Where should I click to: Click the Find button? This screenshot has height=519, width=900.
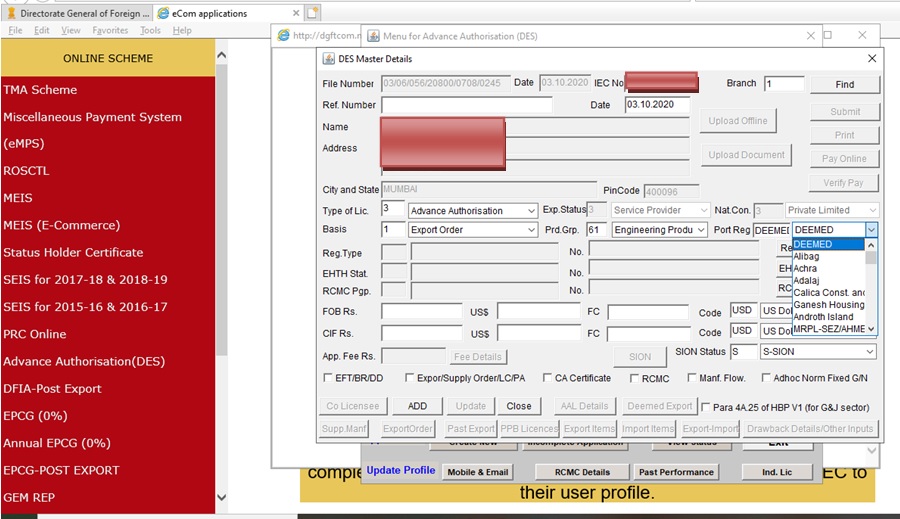pos(844,84)
